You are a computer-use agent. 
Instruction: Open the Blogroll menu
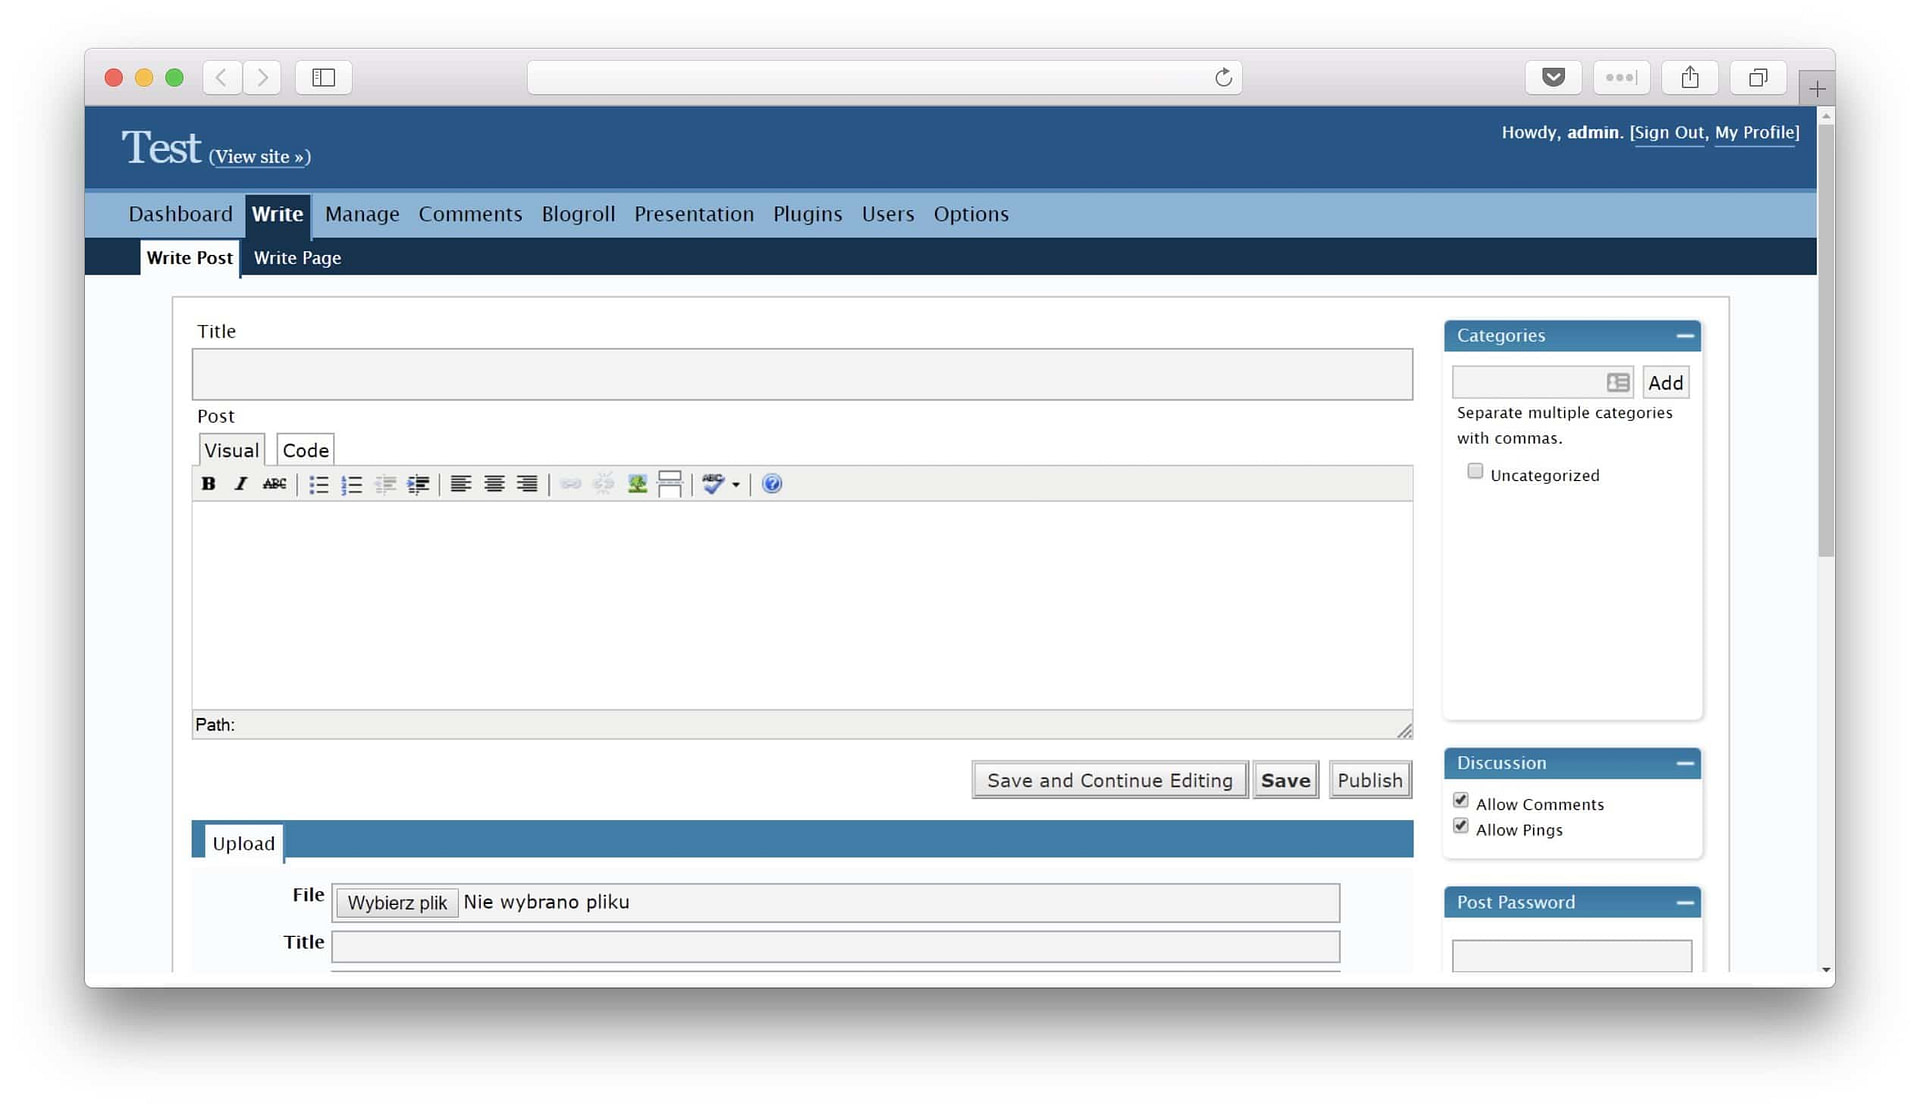[x=578, y=214]
